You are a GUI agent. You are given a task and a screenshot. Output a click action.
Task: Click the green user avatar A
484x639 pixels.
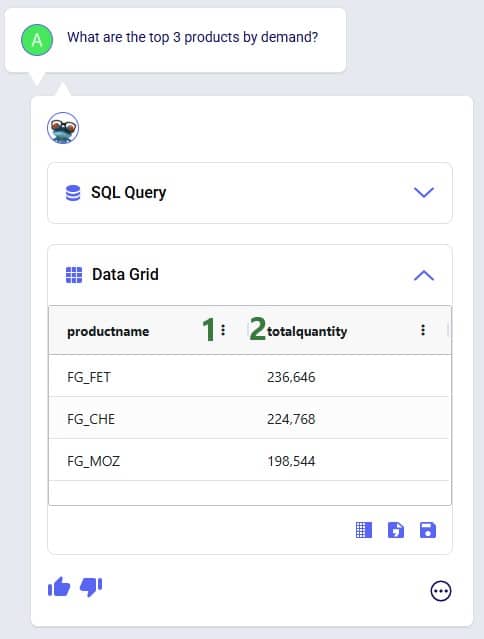[x=37, y=40]
